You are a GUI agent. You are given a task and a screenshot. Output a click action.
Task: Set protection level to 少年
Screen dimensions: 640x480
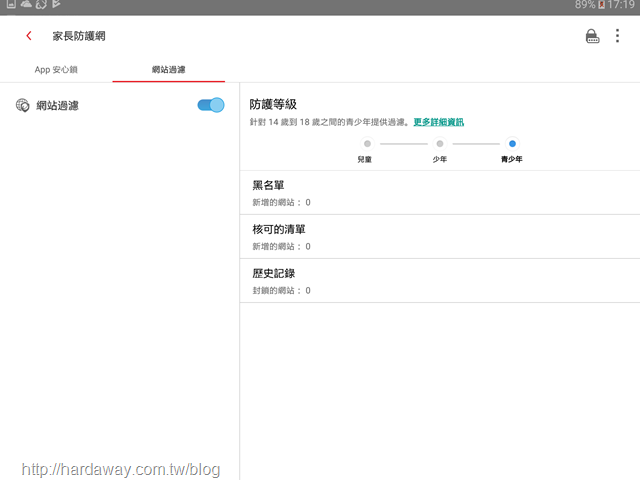coord(440,144)
